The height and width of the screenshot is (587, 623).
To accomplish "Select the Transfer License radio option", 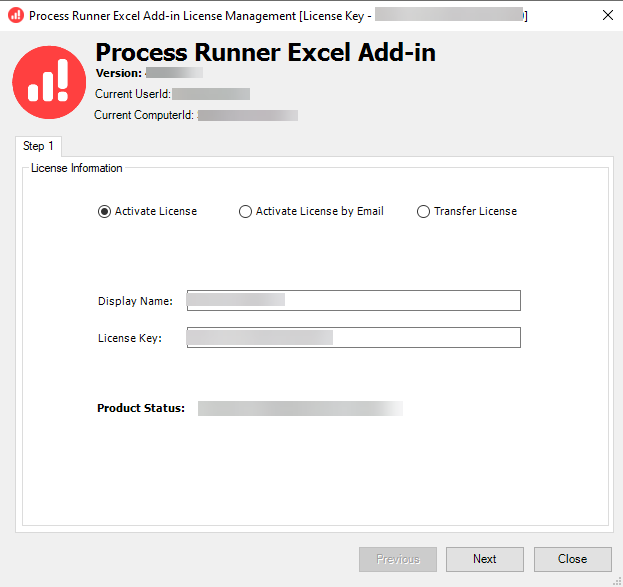I will (424, 211).
